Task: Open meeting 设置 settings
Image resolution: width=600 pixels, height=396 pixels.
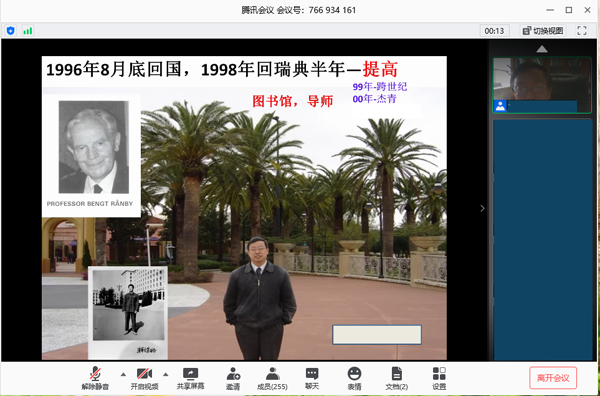Action: pyautogui.click(x=439, y=378)
